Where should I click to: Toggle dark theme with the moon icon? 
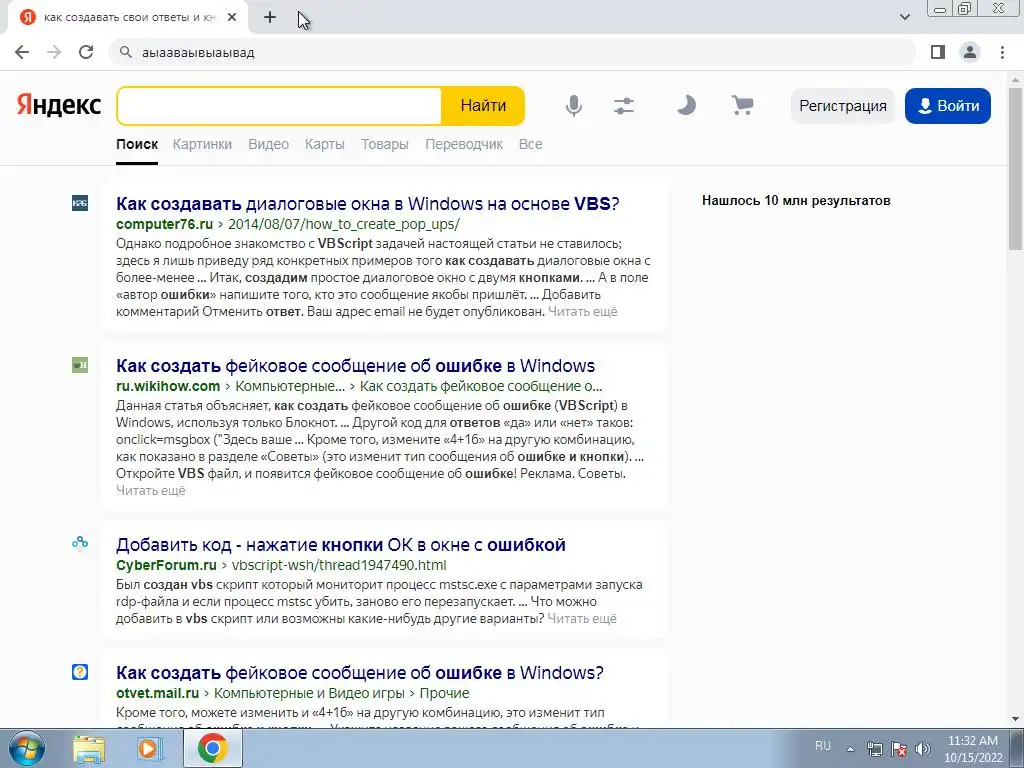tap(686, 105)
